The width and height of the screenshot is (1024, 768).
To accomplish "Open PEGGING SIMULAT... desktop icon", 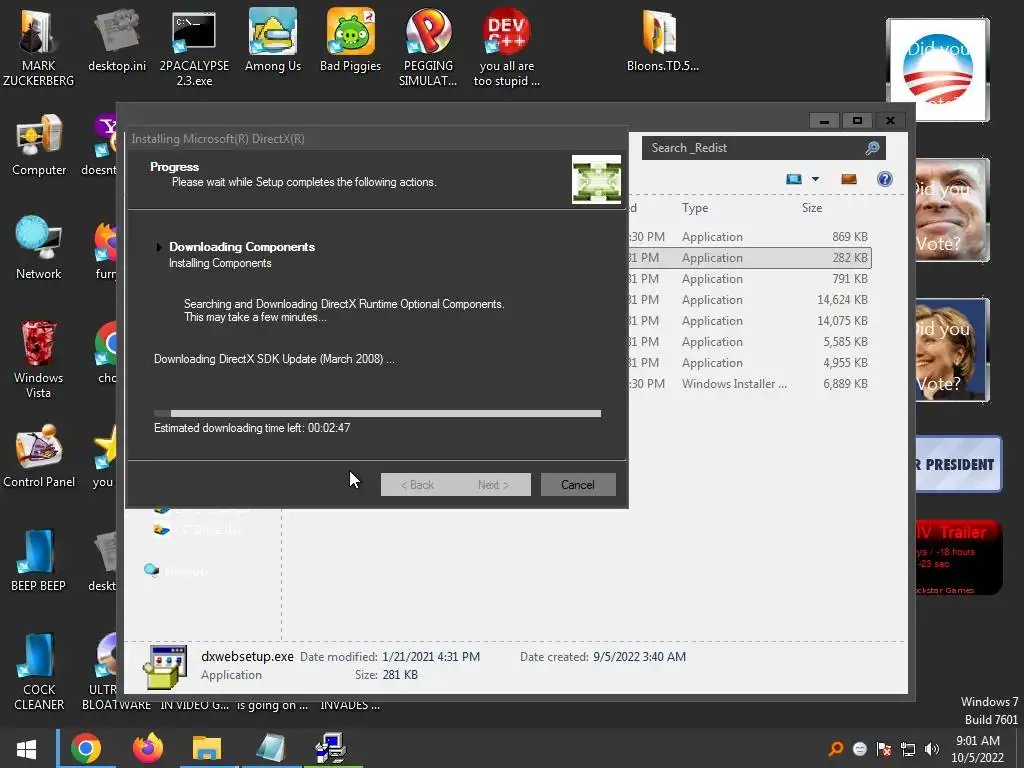I will pos(428,48).
